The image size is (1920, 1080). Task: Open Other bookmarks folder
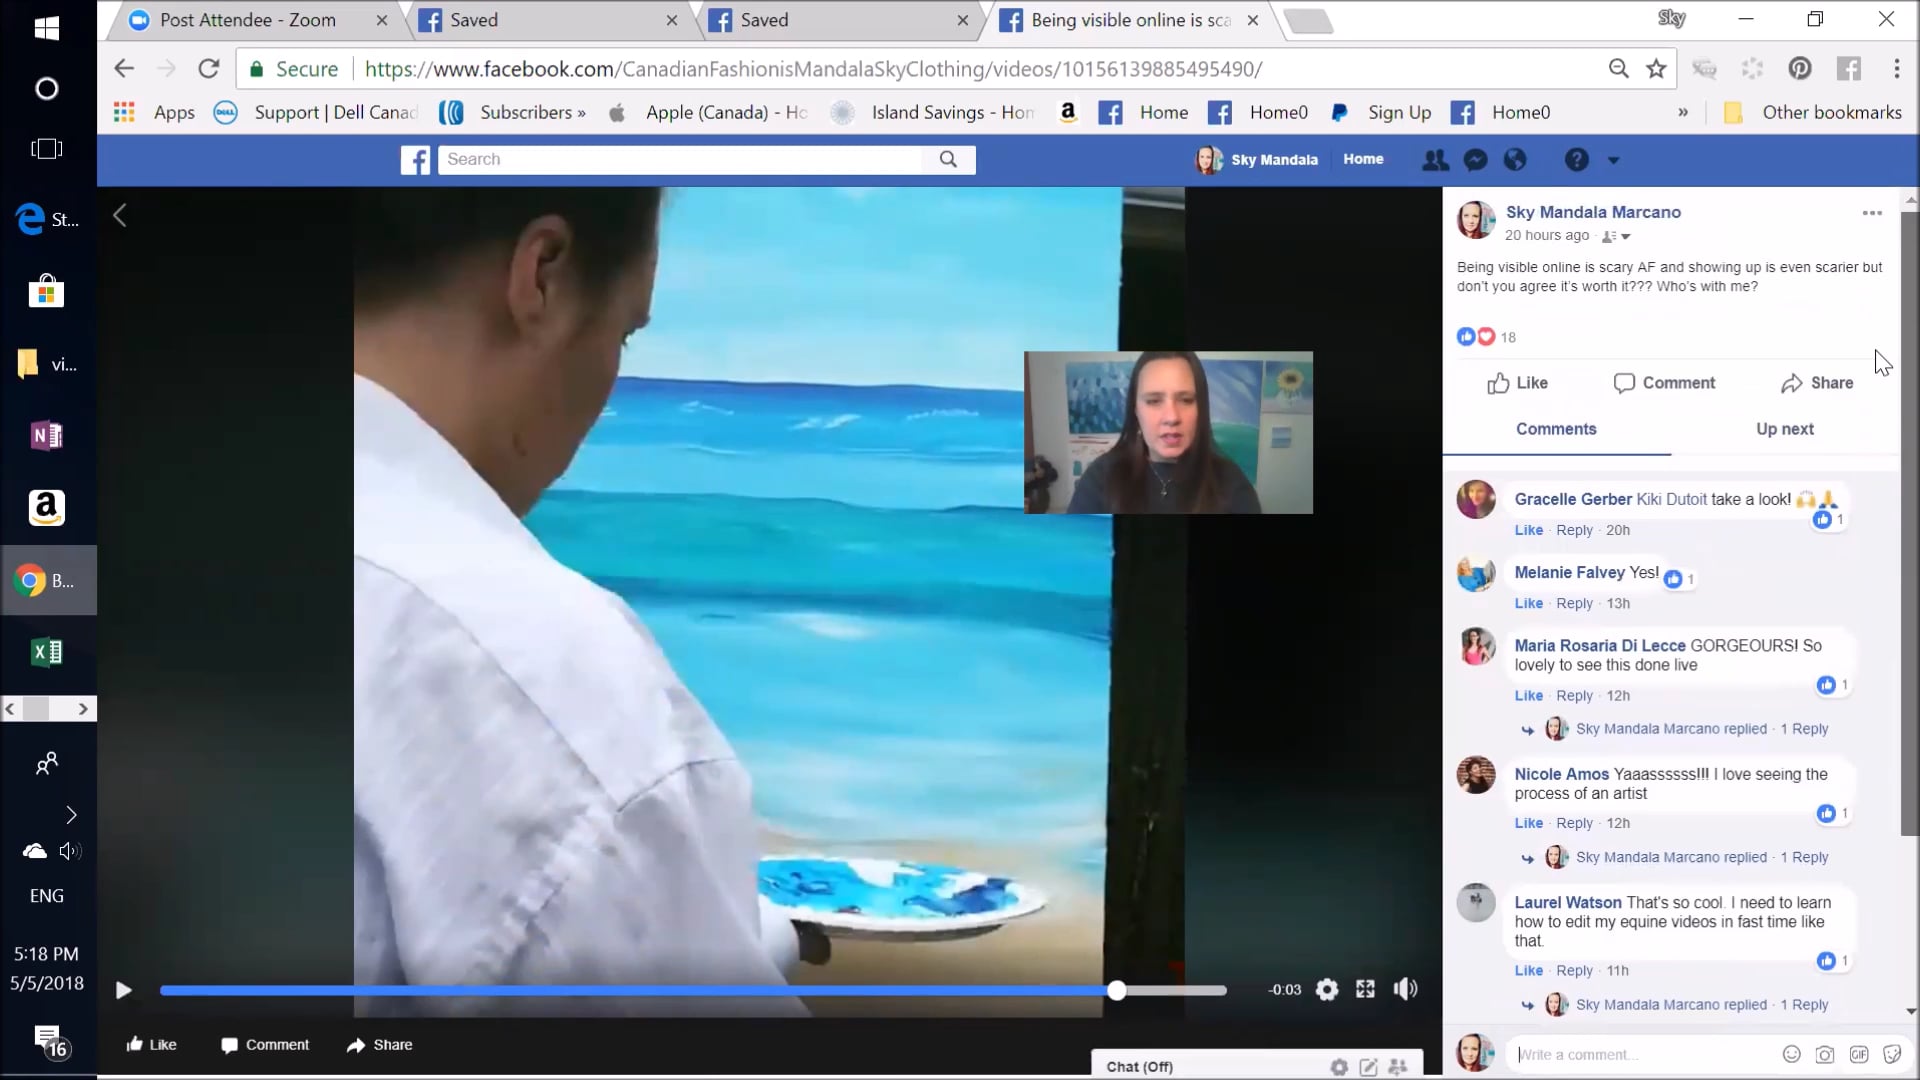pos(1812,113)
